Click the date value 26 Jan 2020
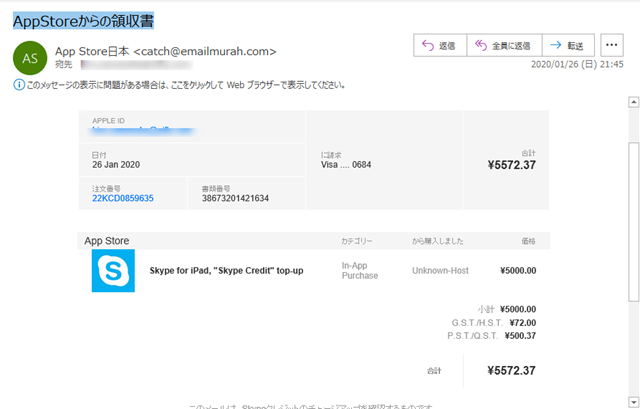Viewport: 640px width, 409px height. click(x=116, y=164)
